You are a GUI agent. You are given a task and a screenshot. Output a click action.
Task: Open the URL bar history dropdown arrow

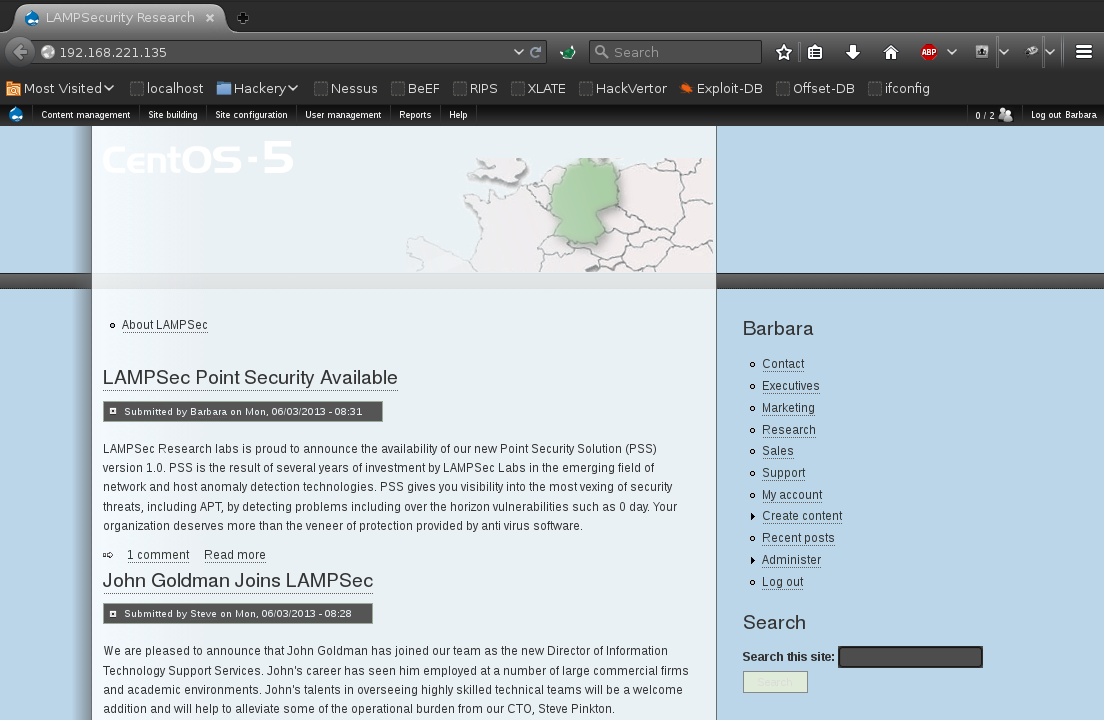point(518,52)
